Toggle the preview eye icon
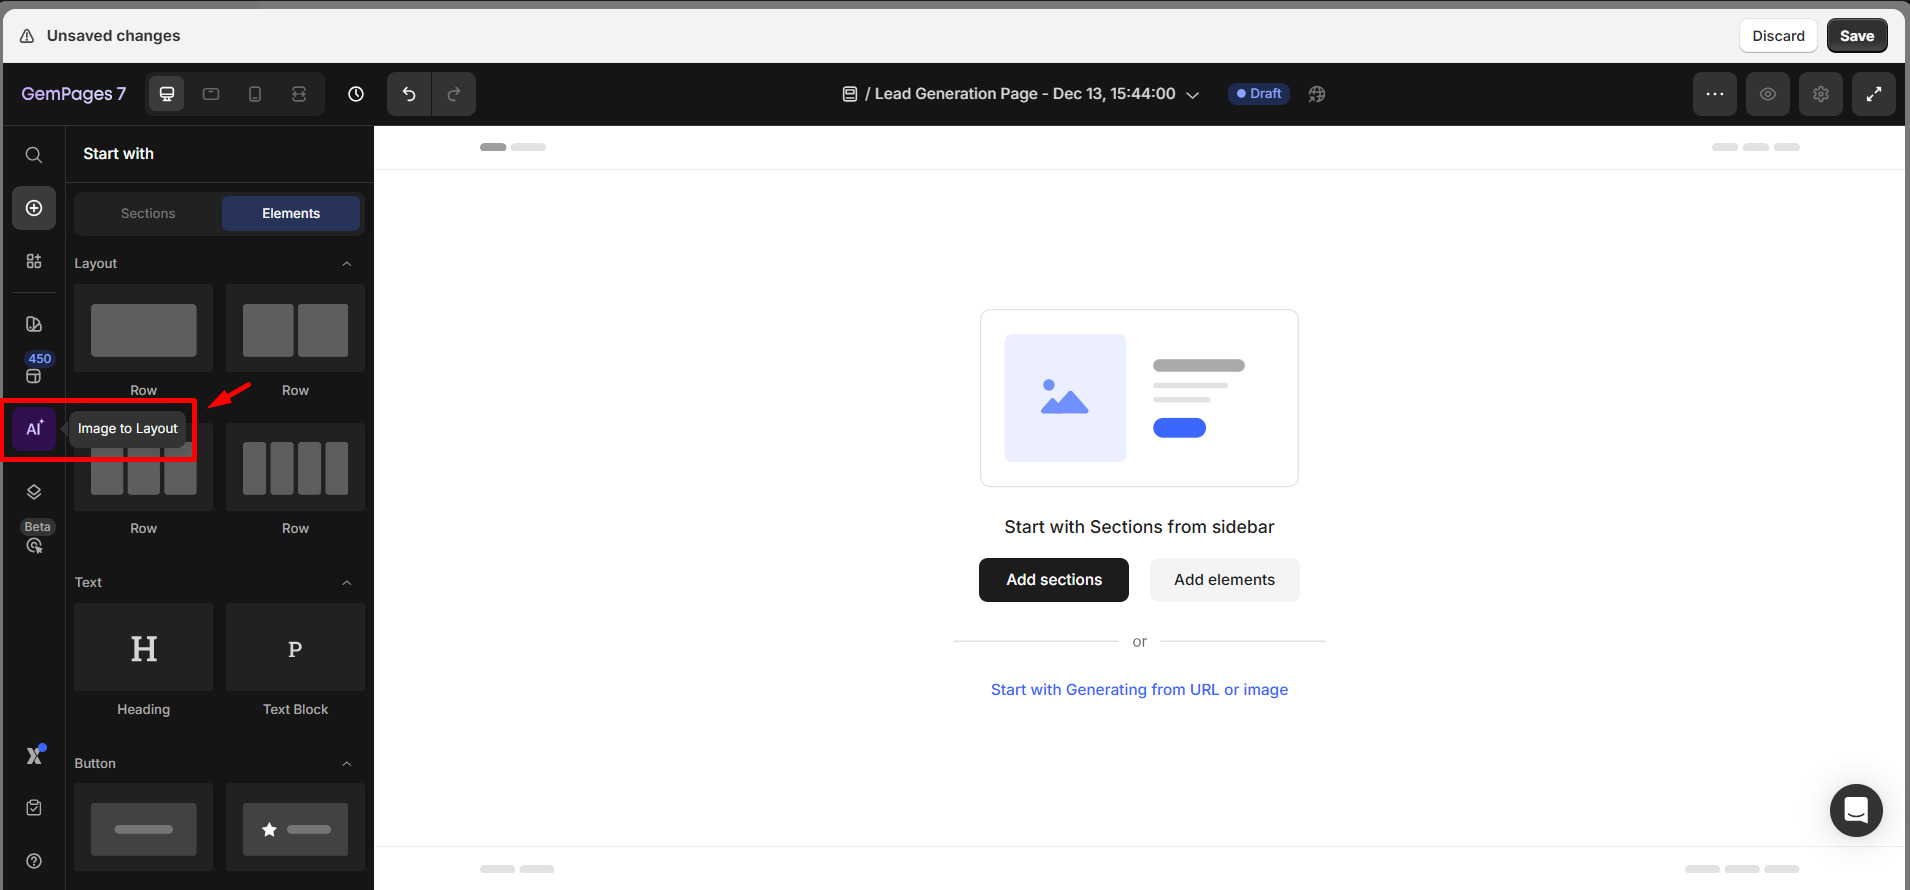1910x890 pixels. [1767, 94]
